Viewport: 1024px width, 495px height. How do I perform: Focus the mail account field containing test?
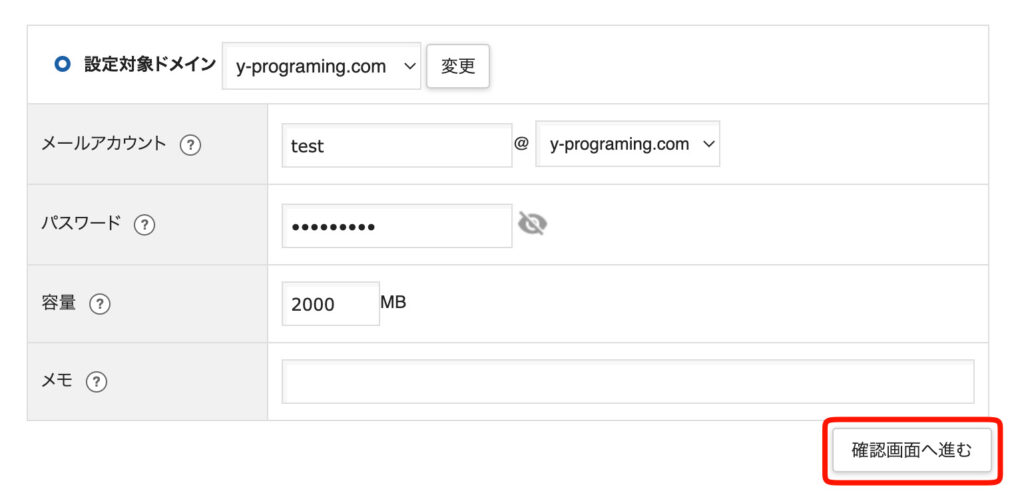tap(396, 145)
